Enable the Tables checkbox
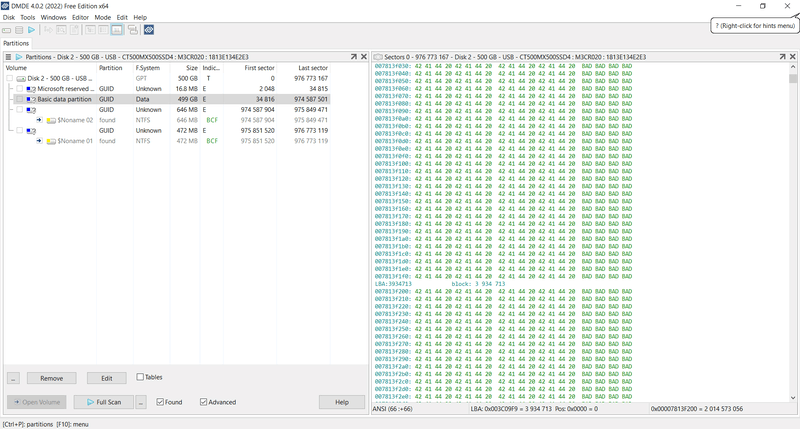Image resolution: width=800 pixels, height=429 pixels. [x=140, y=377]
